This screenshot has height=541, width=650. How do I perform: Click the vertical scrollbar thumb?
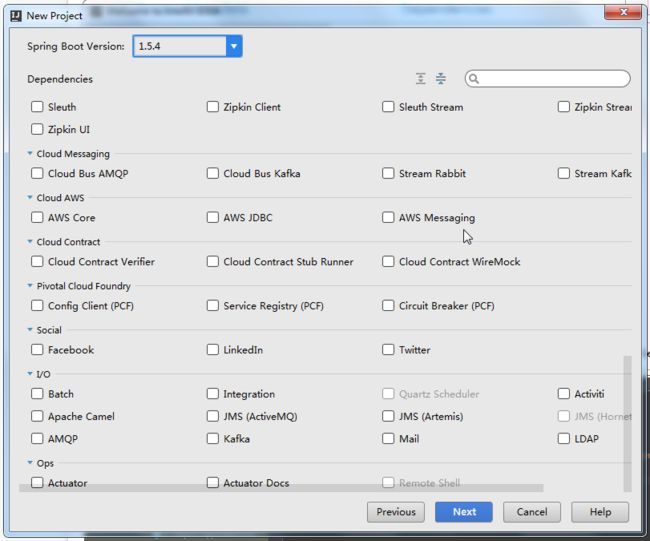[x=628, y=423]
